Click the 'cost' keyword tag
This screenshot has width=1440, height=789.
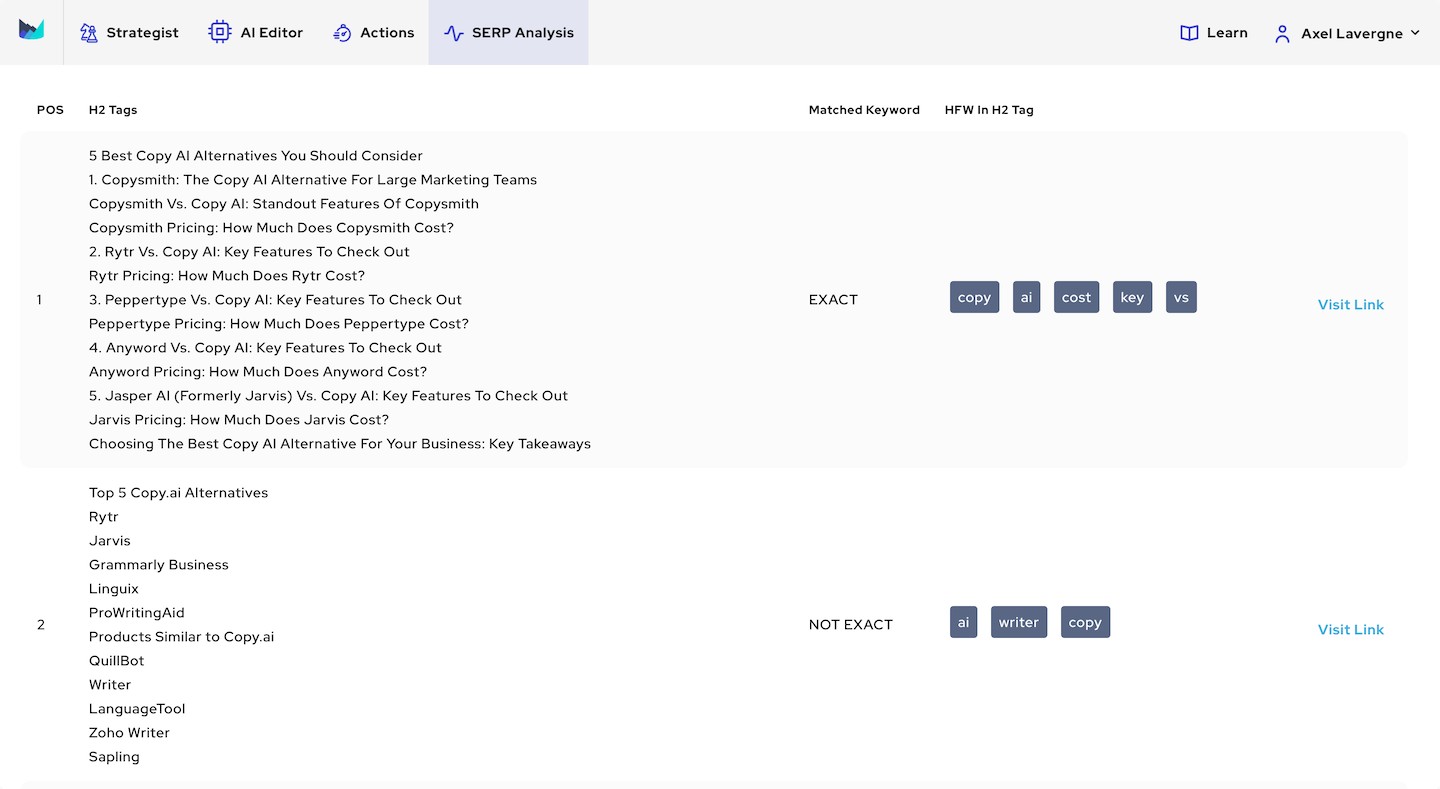point(1076,297)
